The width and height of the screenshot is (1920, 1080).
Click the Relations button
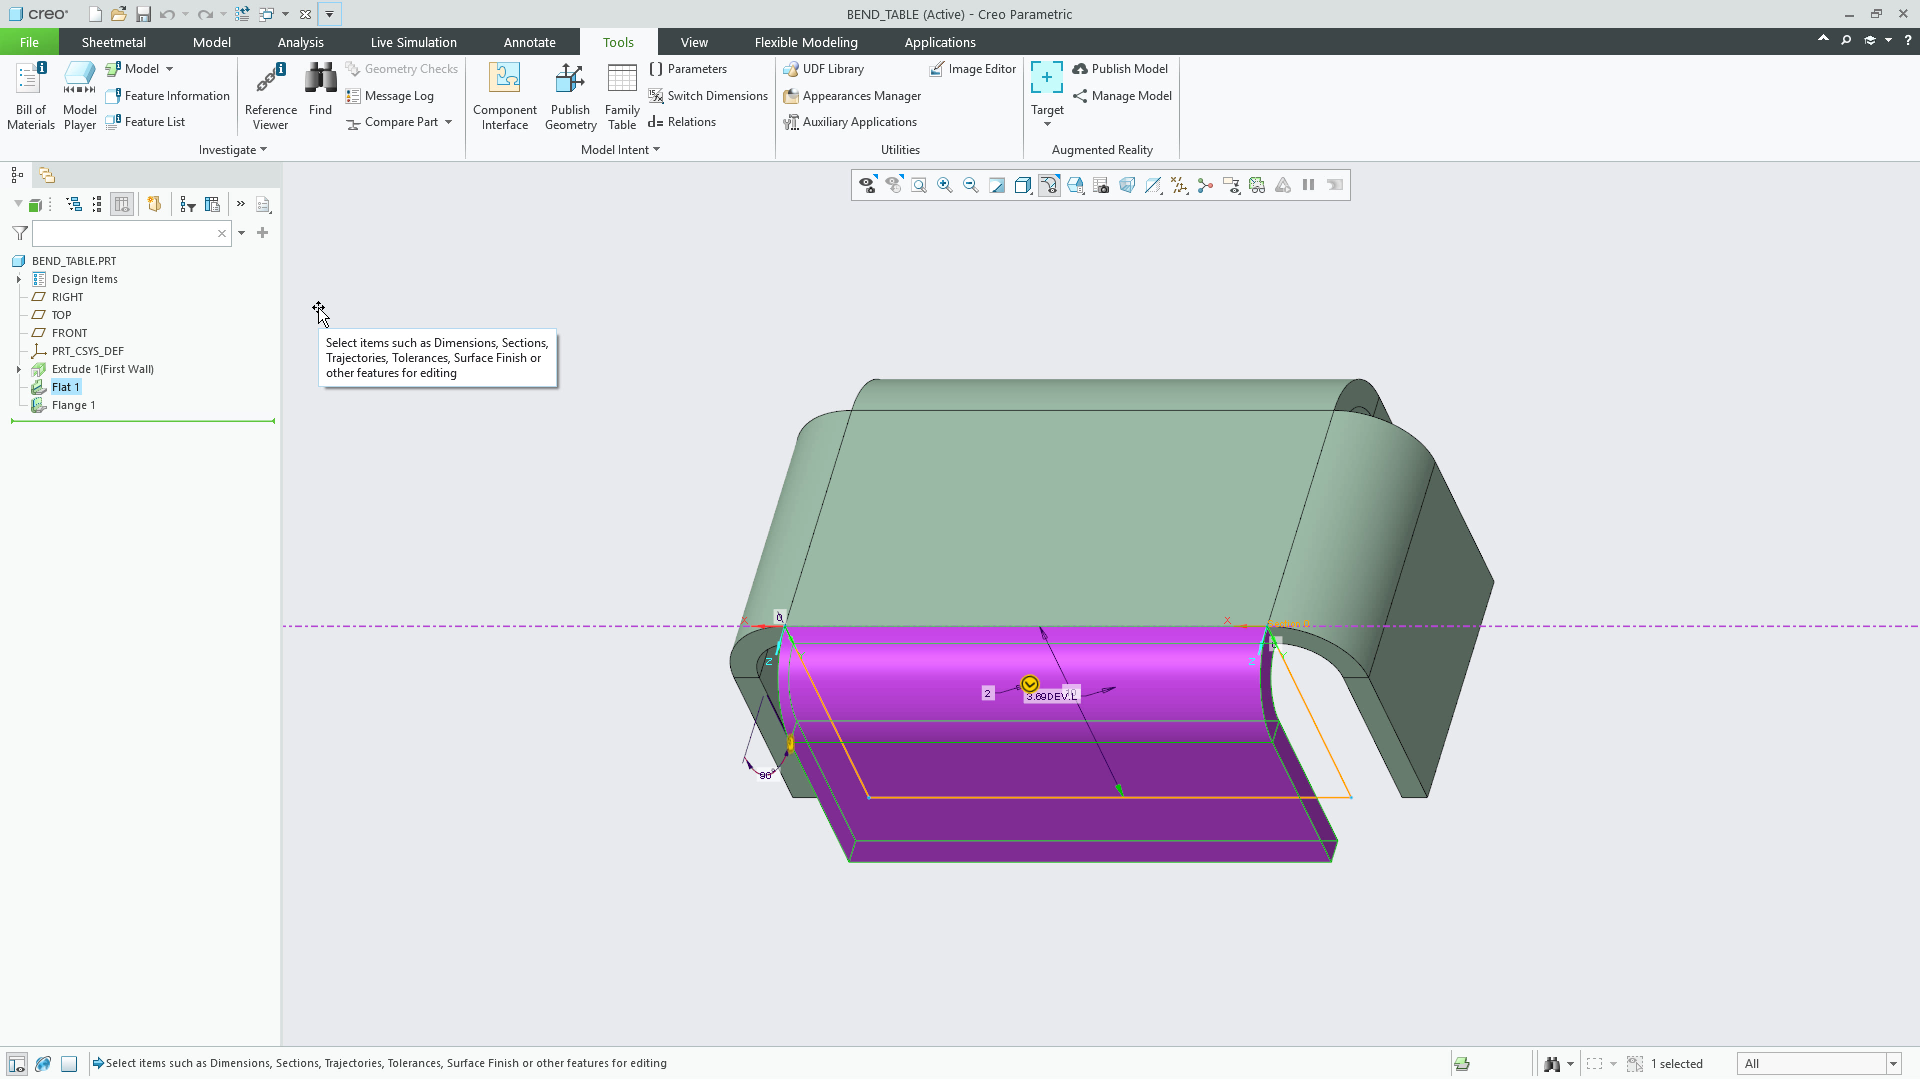coord(682,122)
